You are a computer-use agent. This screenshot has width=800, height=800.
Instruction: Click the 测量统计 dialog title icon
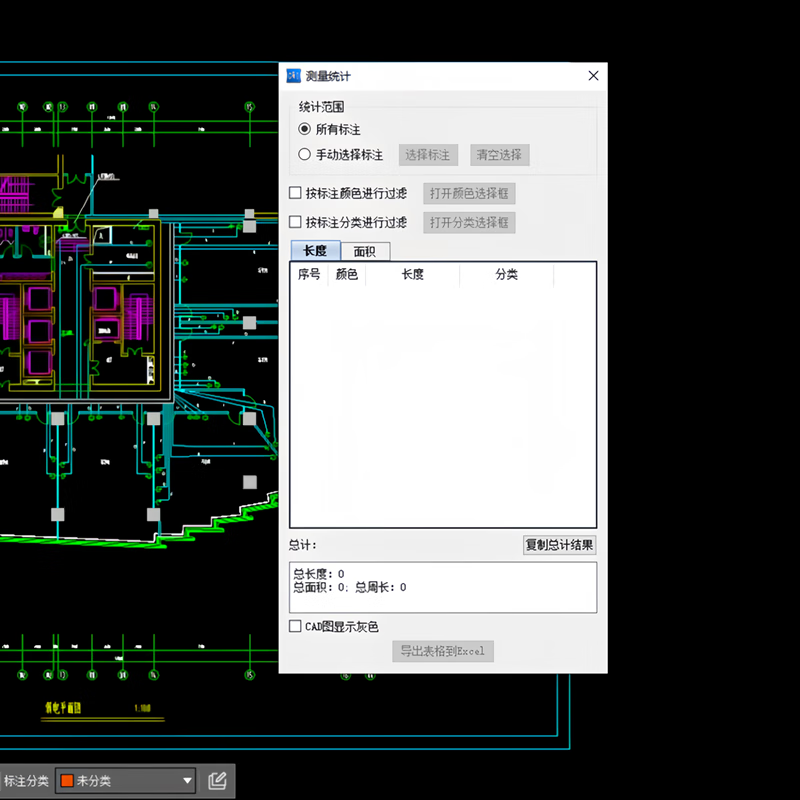[293, 76]
